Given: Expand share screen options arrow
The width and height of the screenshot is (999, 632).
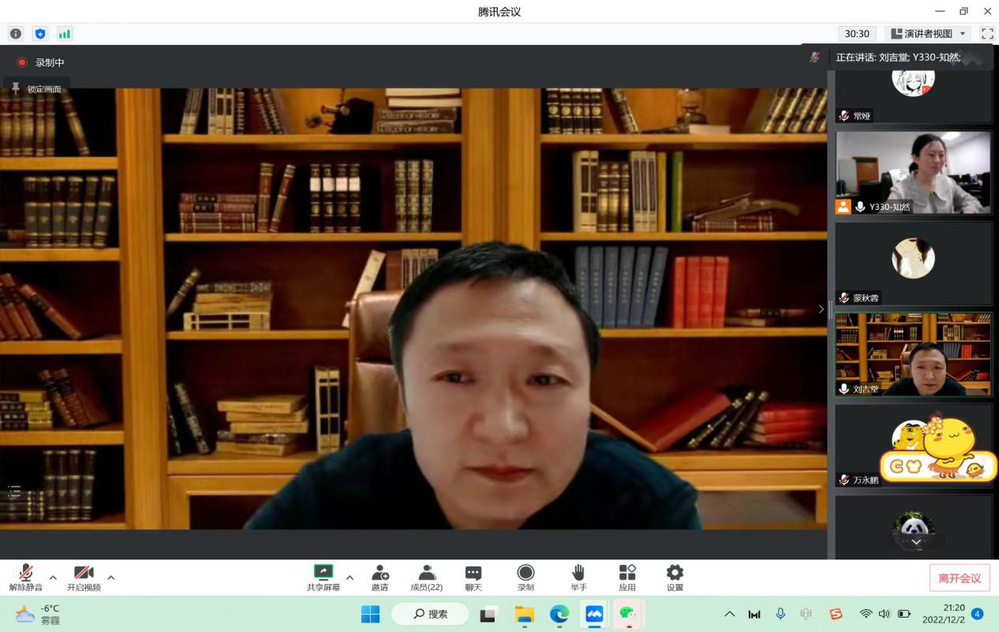Looking at the screenshot, I should click(349, 577).
